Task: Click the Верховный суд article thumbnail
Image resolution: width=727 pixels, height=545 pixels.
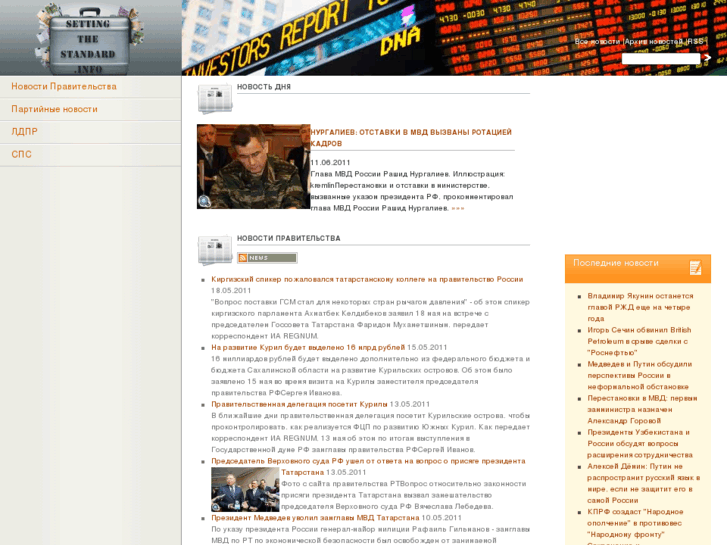Action: (x=245, y=489)
